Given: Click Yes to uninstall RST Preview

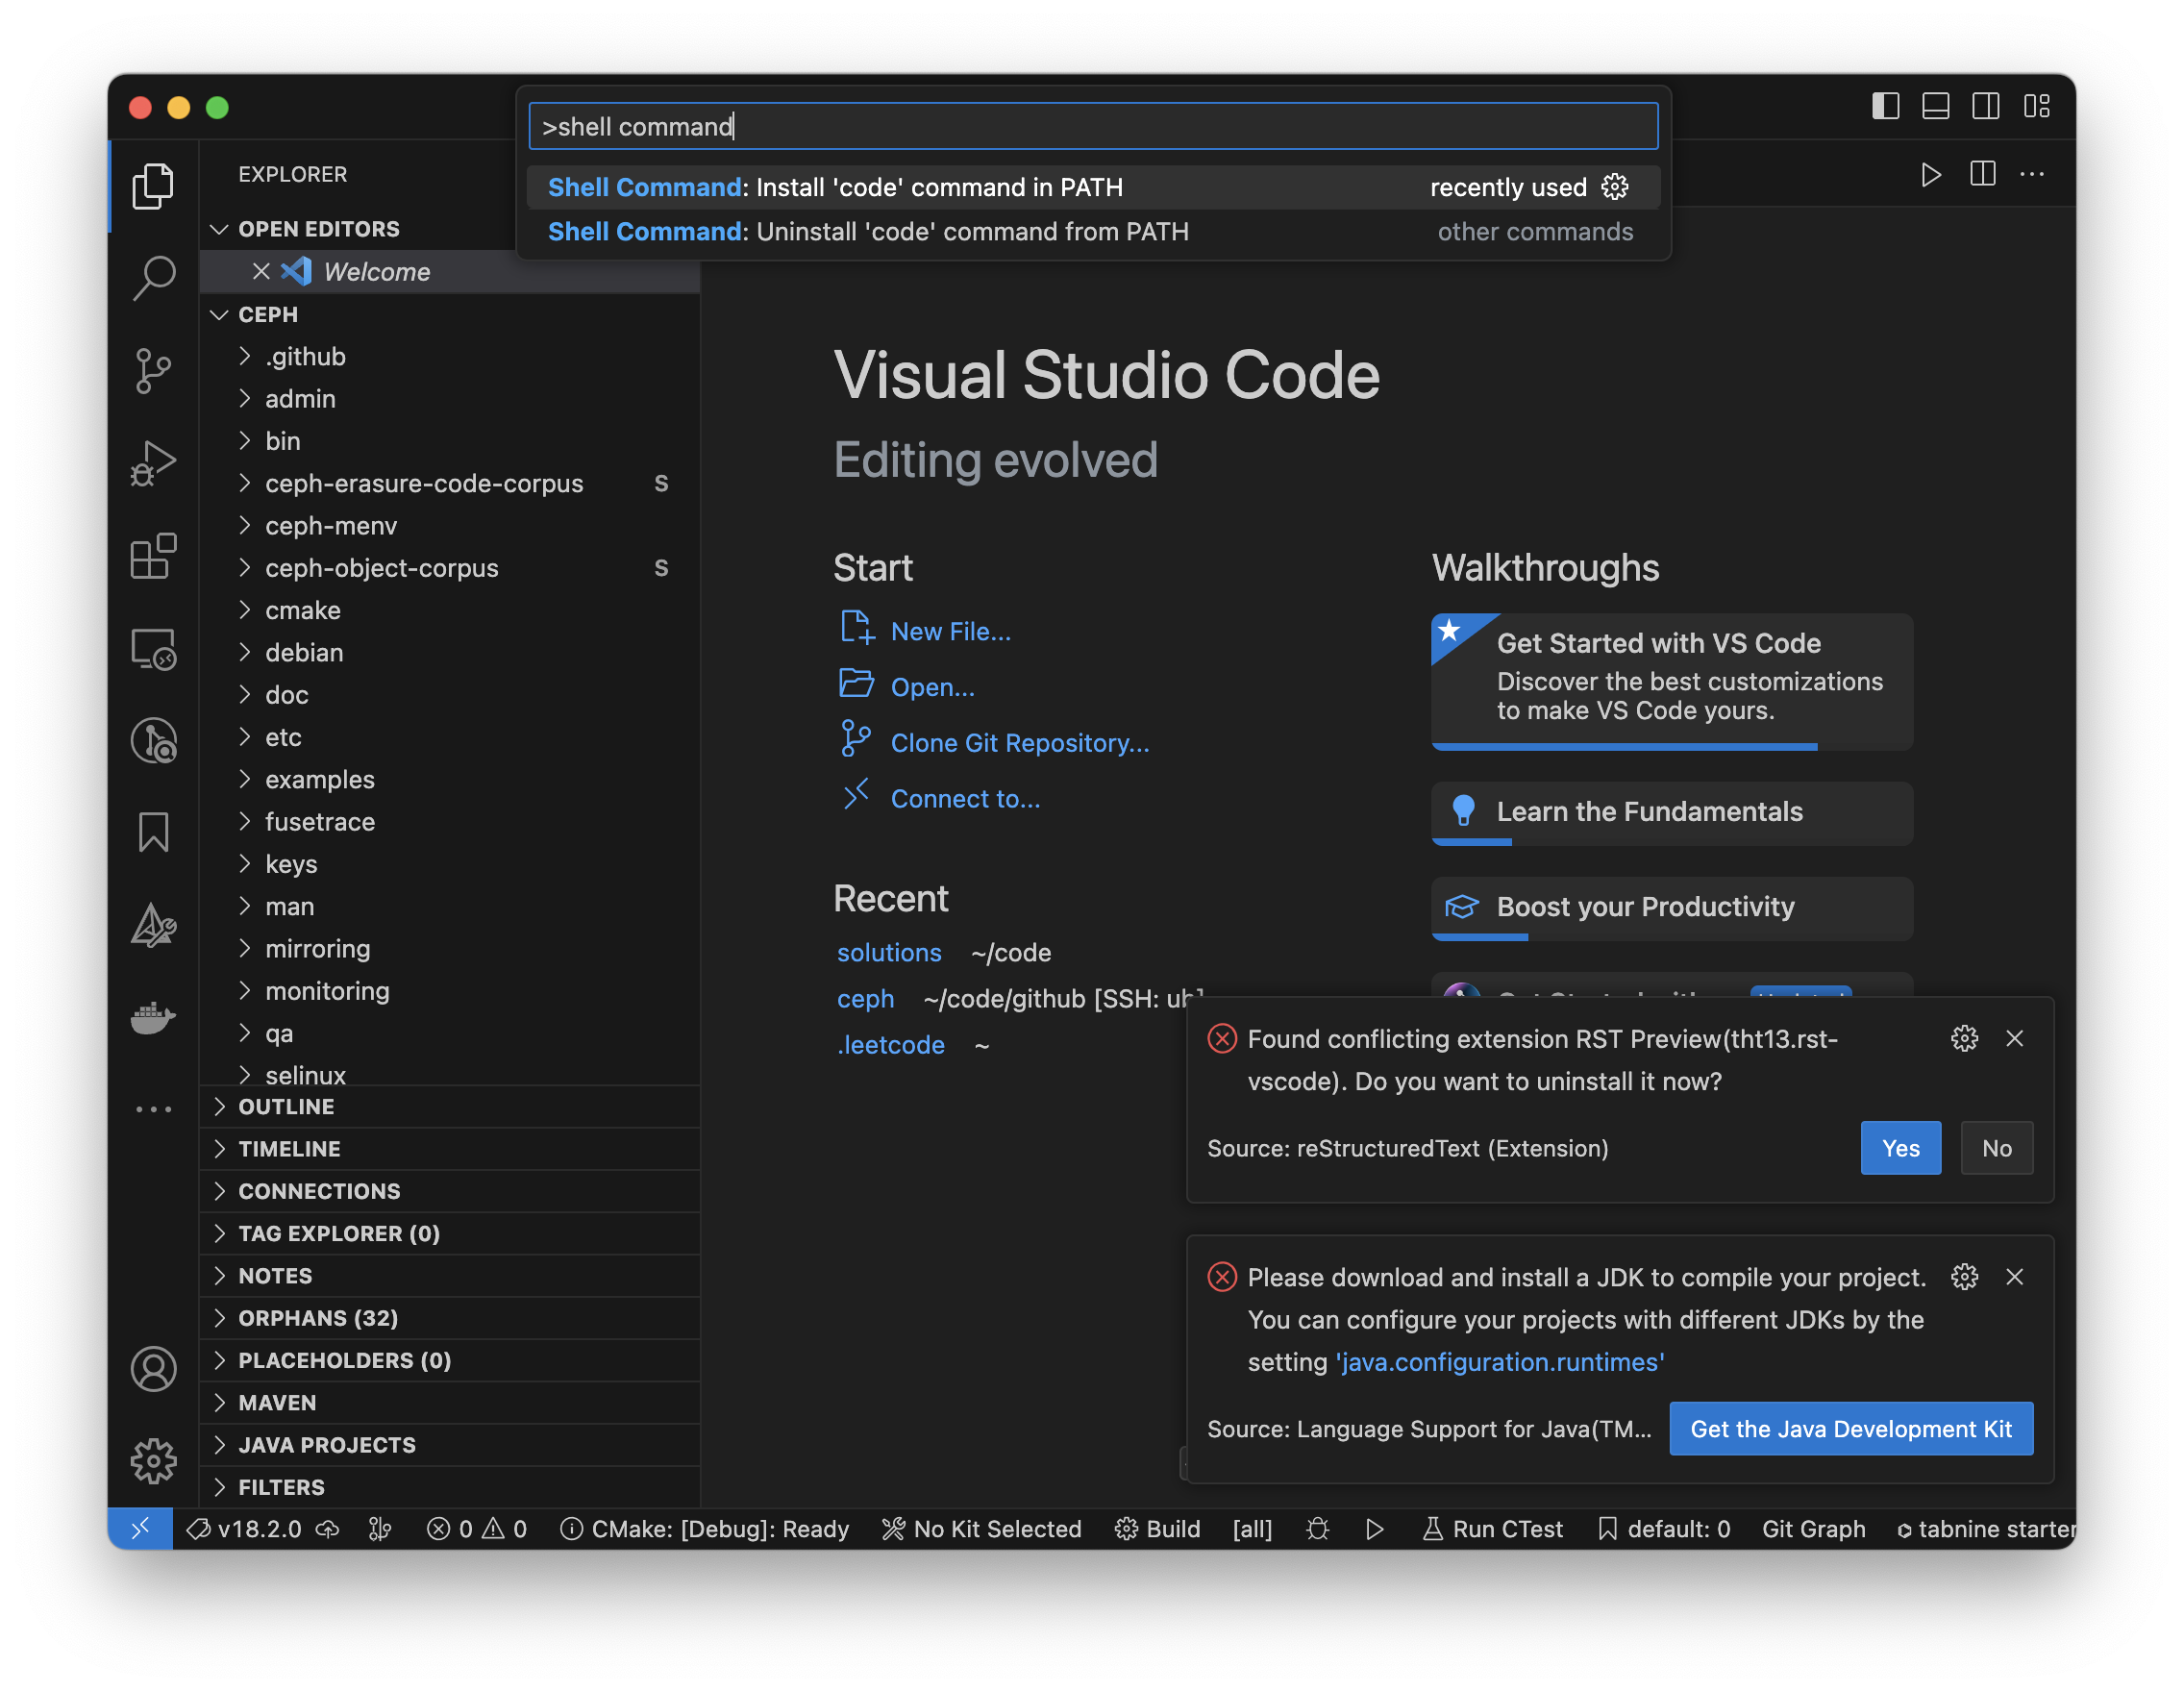Looking at the screenshot, I should [1900, 1148].
